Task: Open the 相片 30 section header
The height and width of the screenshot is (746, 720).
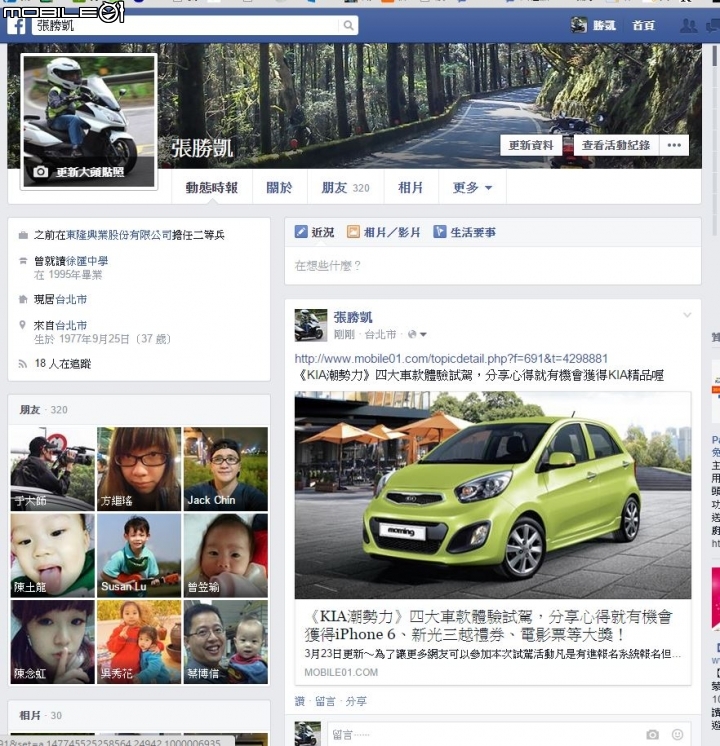Action: [x=40, y=715]
